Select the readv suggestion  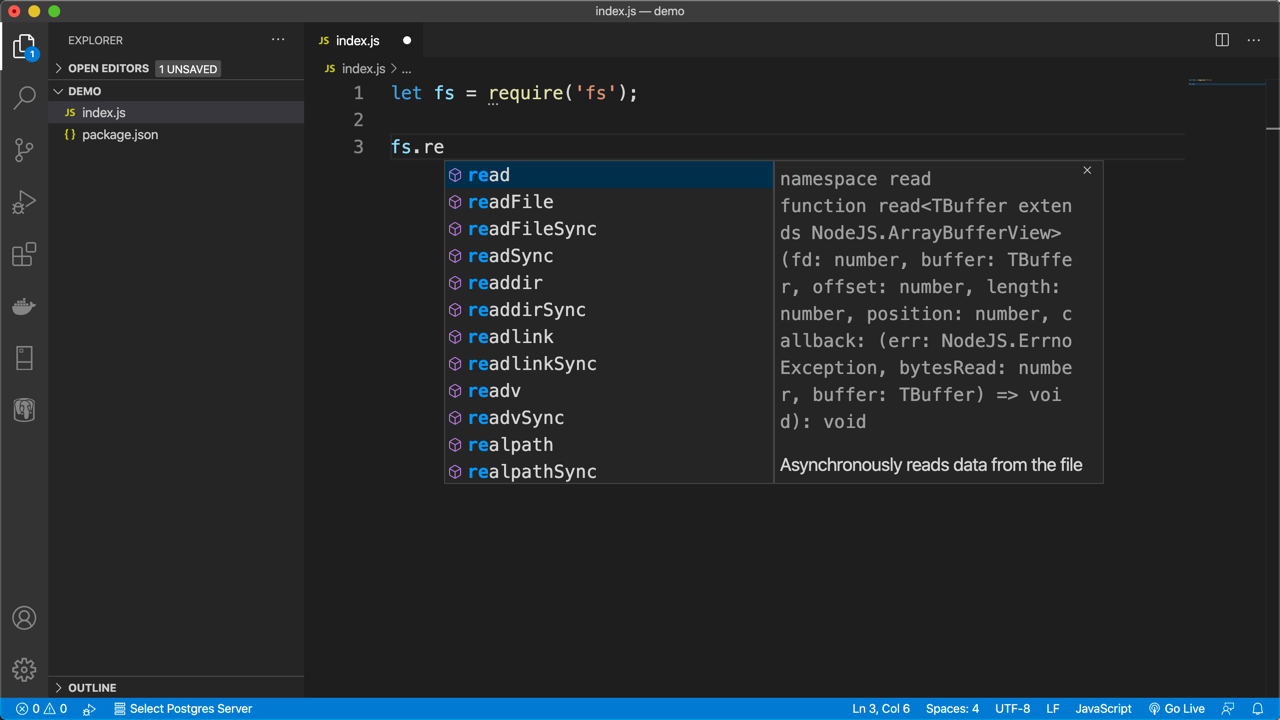[609, 391]
